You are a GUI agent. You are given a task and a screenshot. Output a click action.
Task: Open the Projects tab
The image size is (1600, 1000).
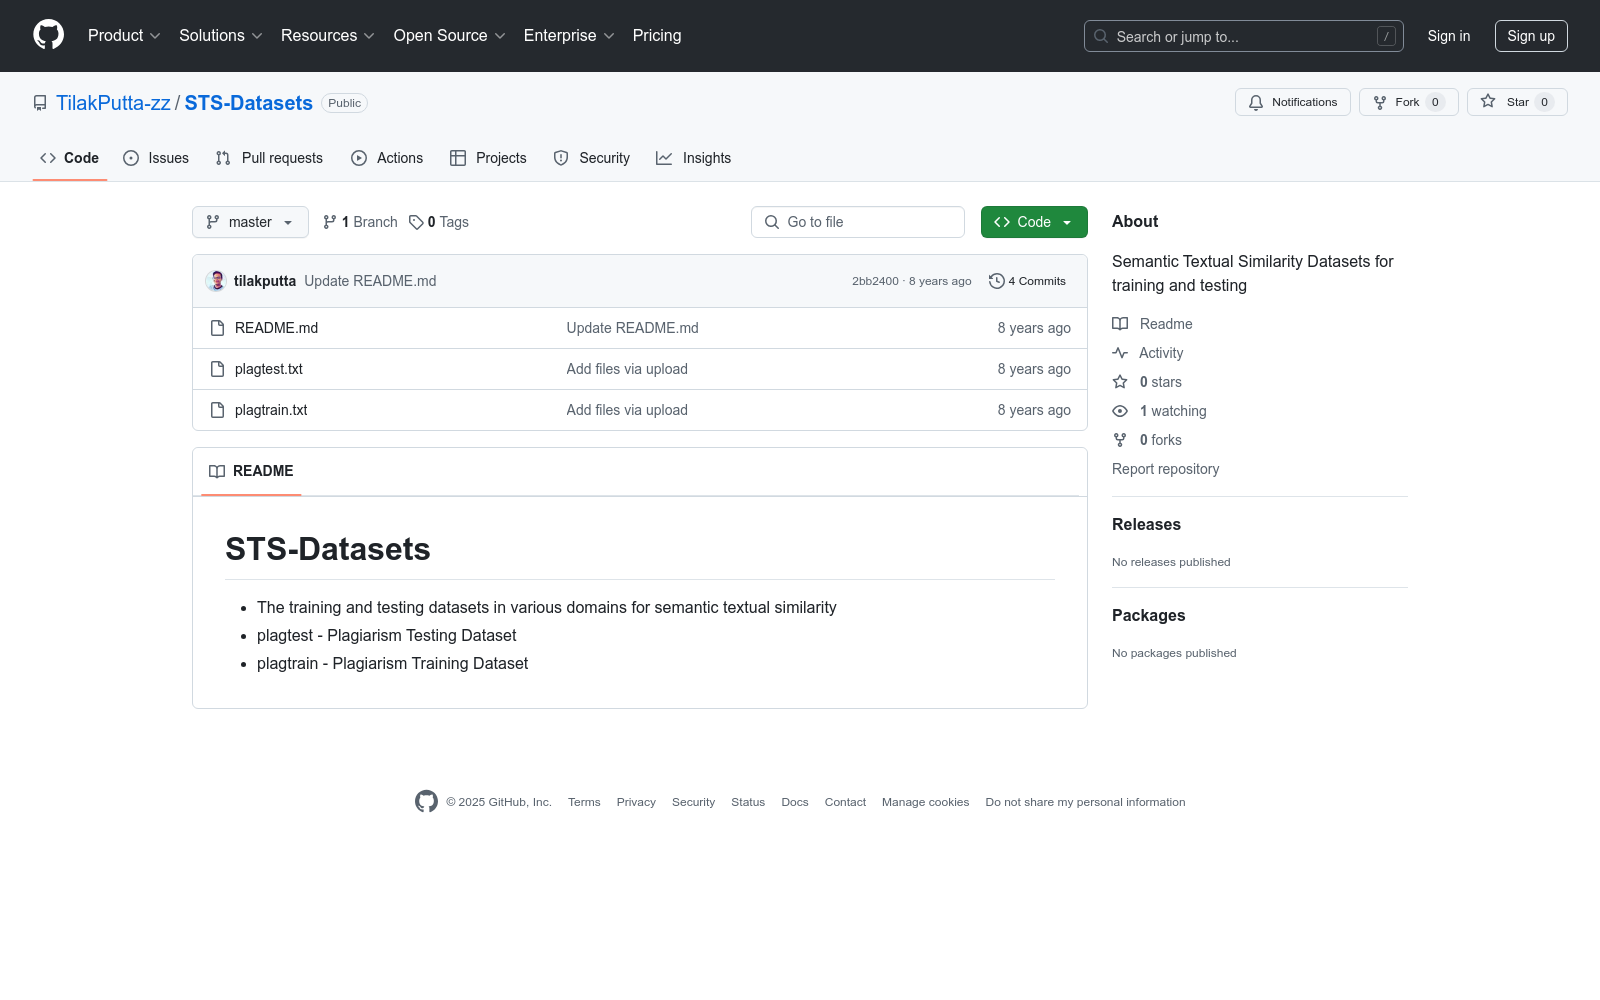point(488,158)
